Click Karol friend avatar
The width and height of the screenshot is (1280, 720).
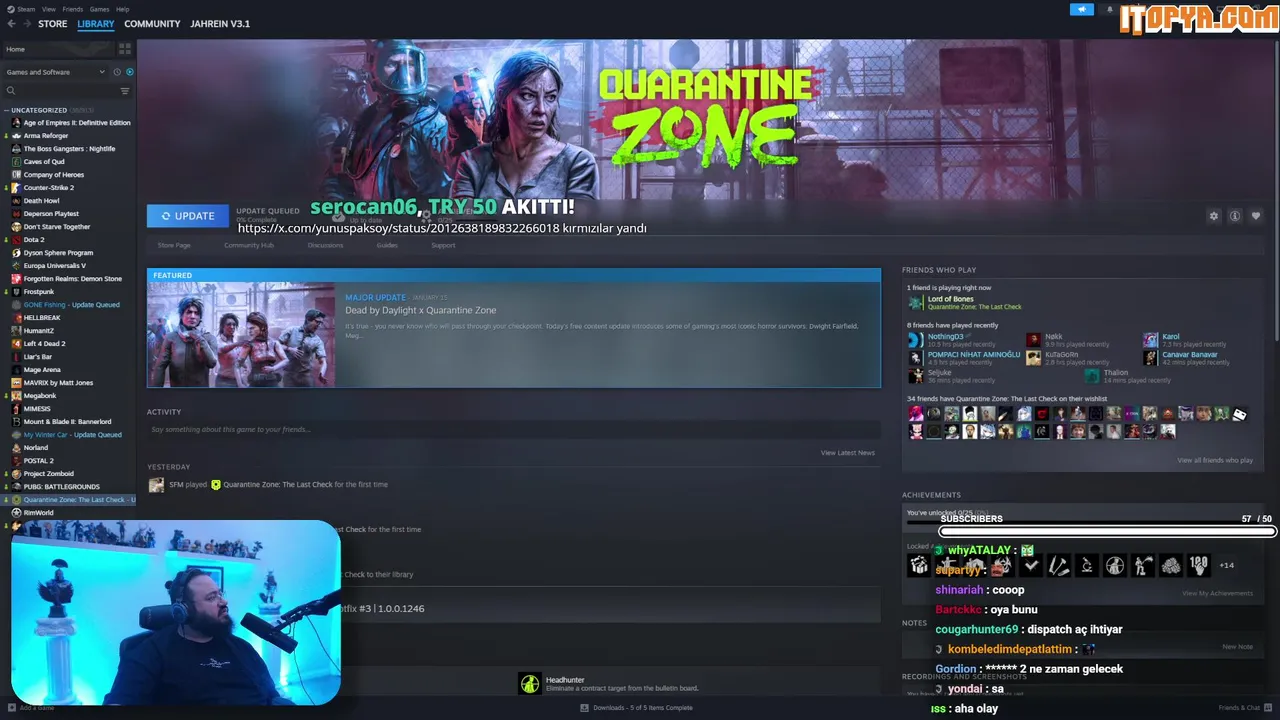point(1151,340)
